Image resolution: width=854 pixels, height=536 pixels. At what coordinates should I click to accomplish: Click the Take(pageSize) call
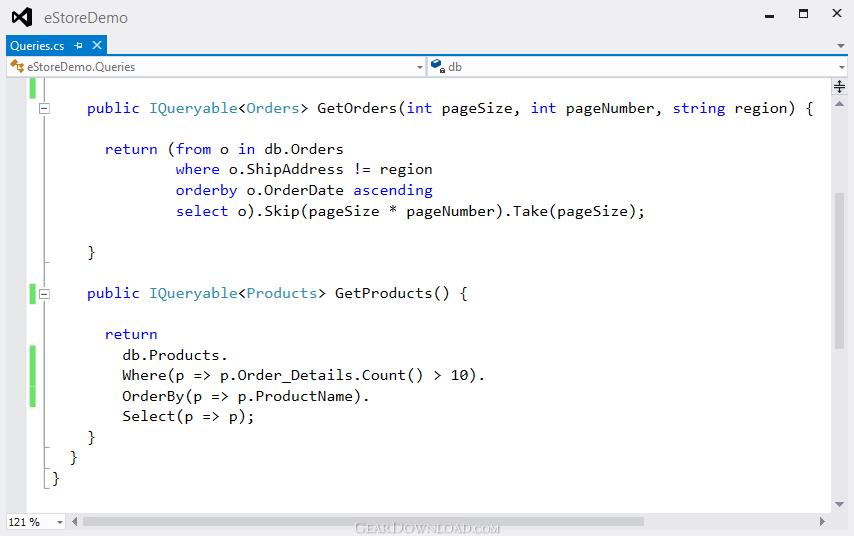point(575,211)
